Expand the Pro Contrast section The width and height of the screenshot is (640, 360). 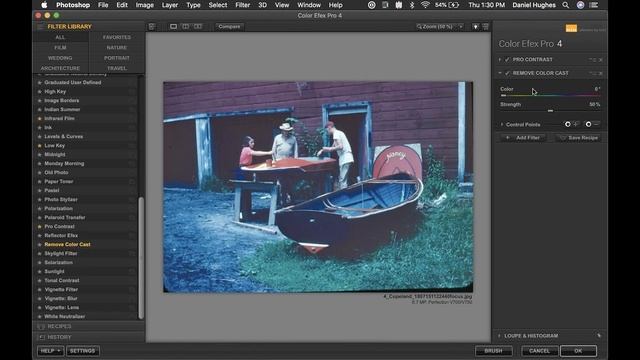[x=500, y=60]
